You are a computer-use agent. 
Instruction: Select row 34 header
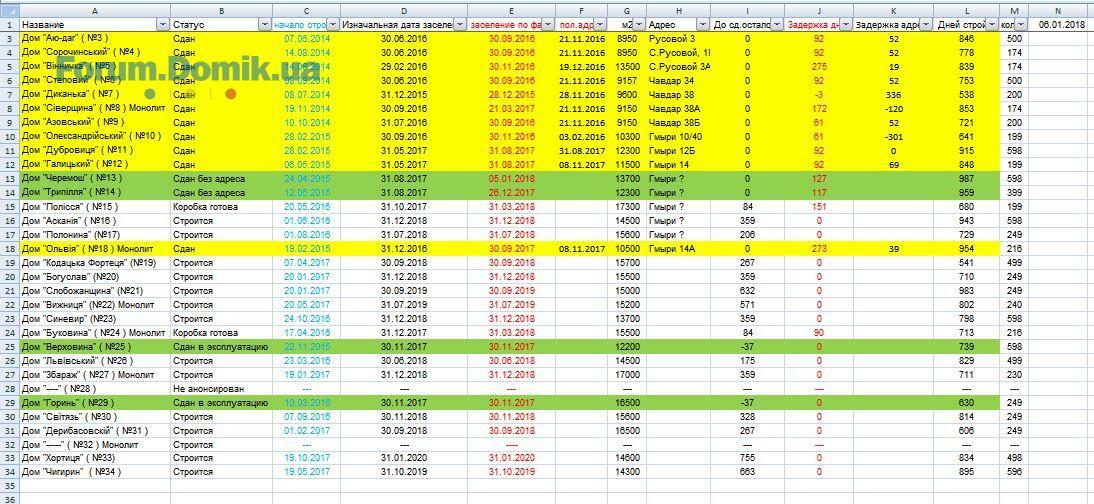click(x=9, y=472)
